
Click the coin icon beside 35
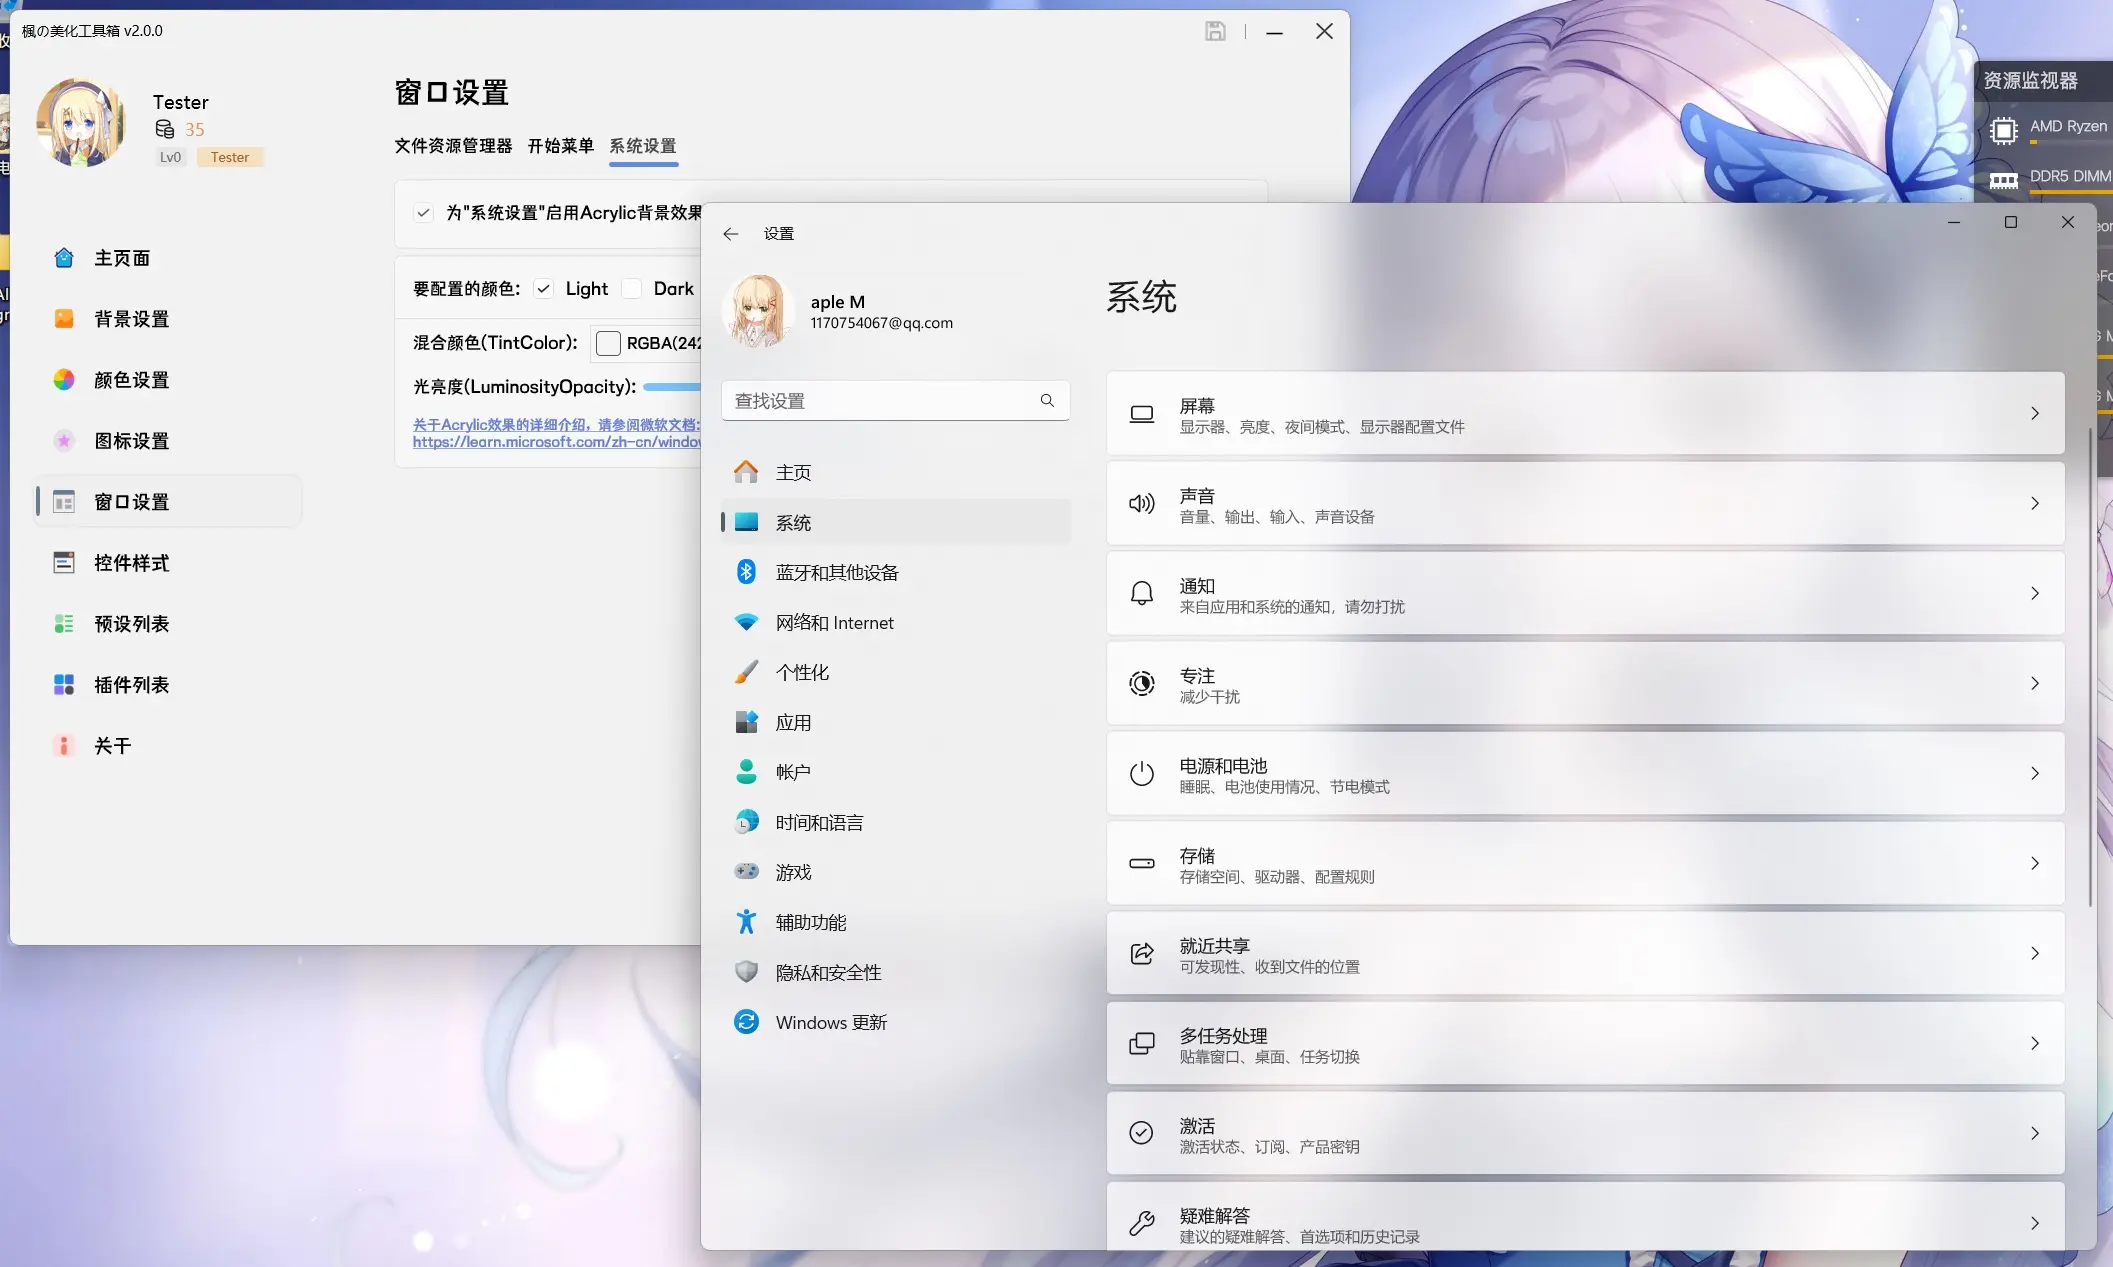(x=165, y=129)
